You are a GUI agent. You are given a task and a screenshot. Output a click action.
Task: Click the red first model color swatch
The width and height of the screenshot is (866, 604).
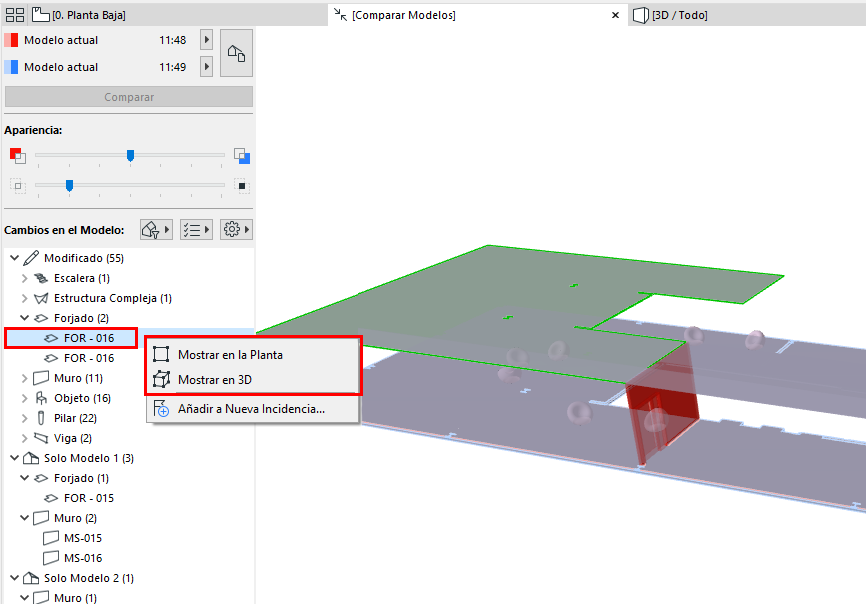[x=11, y=40]
